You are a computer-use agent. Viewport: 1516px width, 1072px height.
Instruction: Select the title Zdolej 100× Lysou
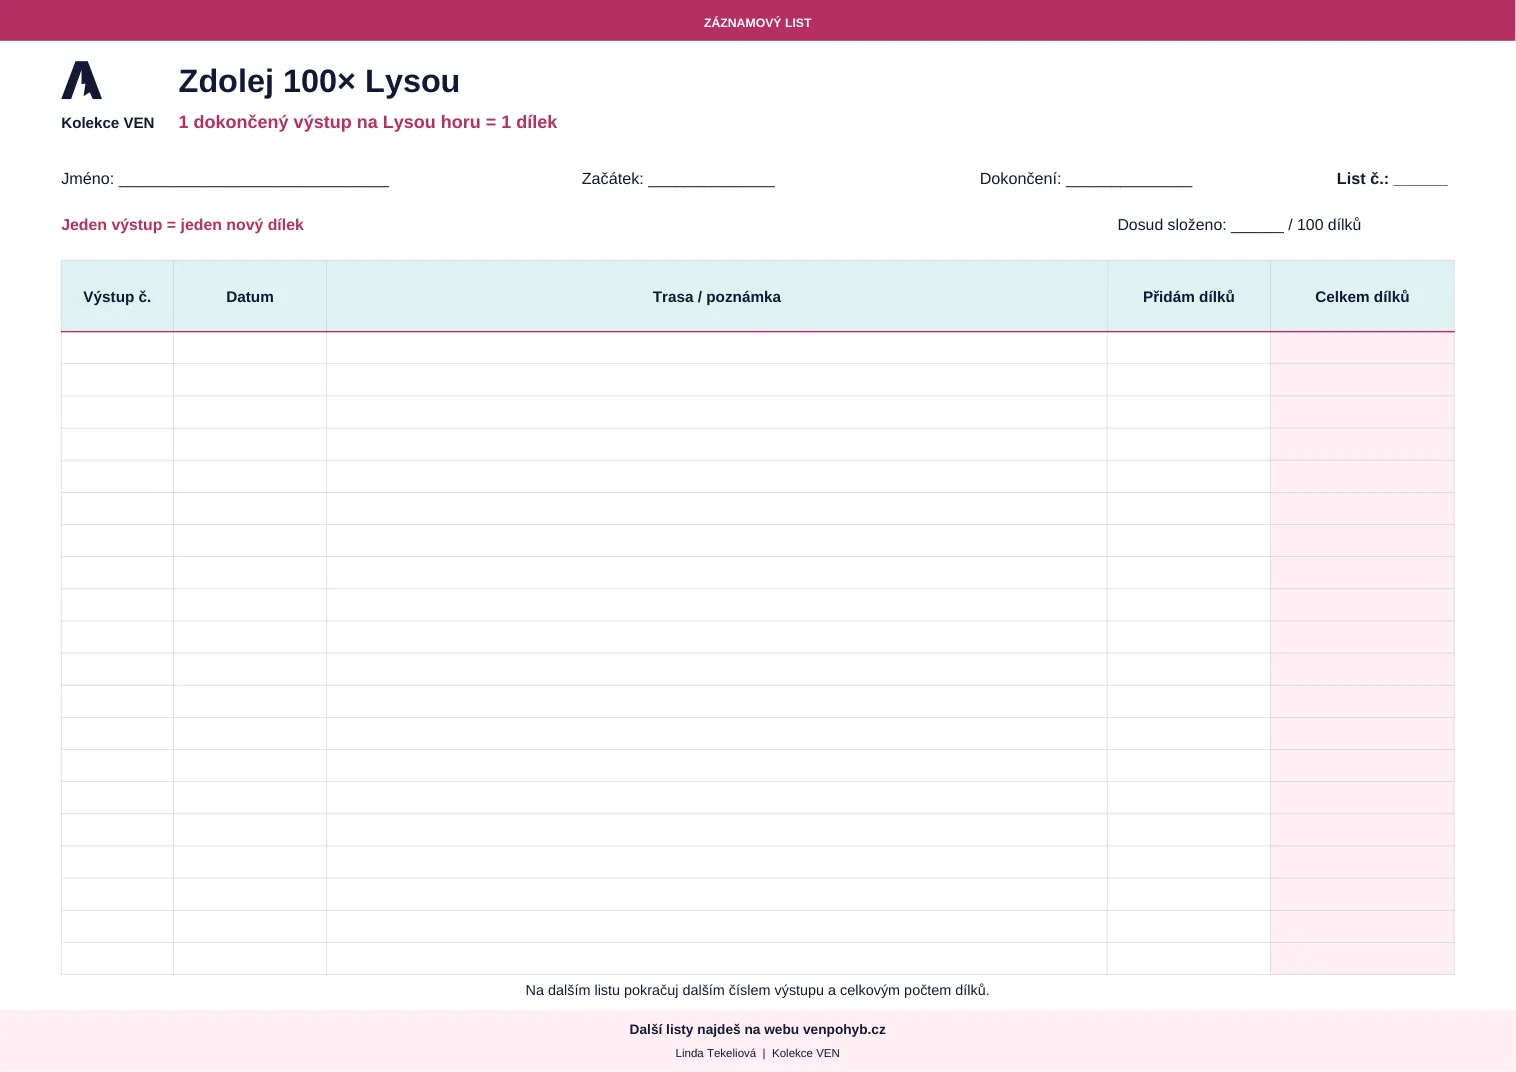point(319,81)
